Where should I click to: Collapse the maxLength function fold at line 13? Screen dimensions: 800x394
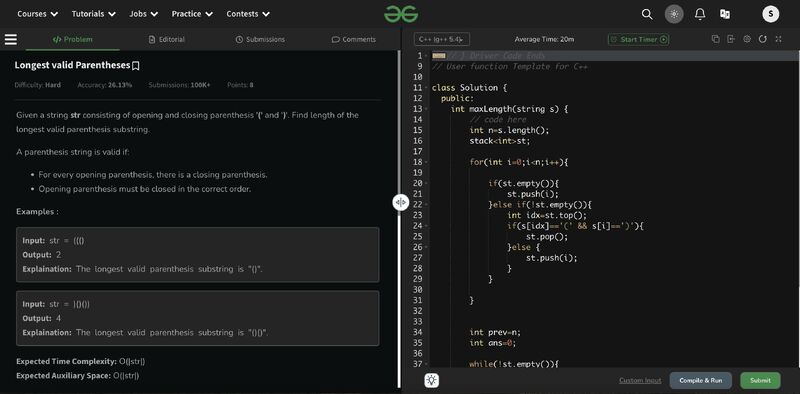point(426,109)
